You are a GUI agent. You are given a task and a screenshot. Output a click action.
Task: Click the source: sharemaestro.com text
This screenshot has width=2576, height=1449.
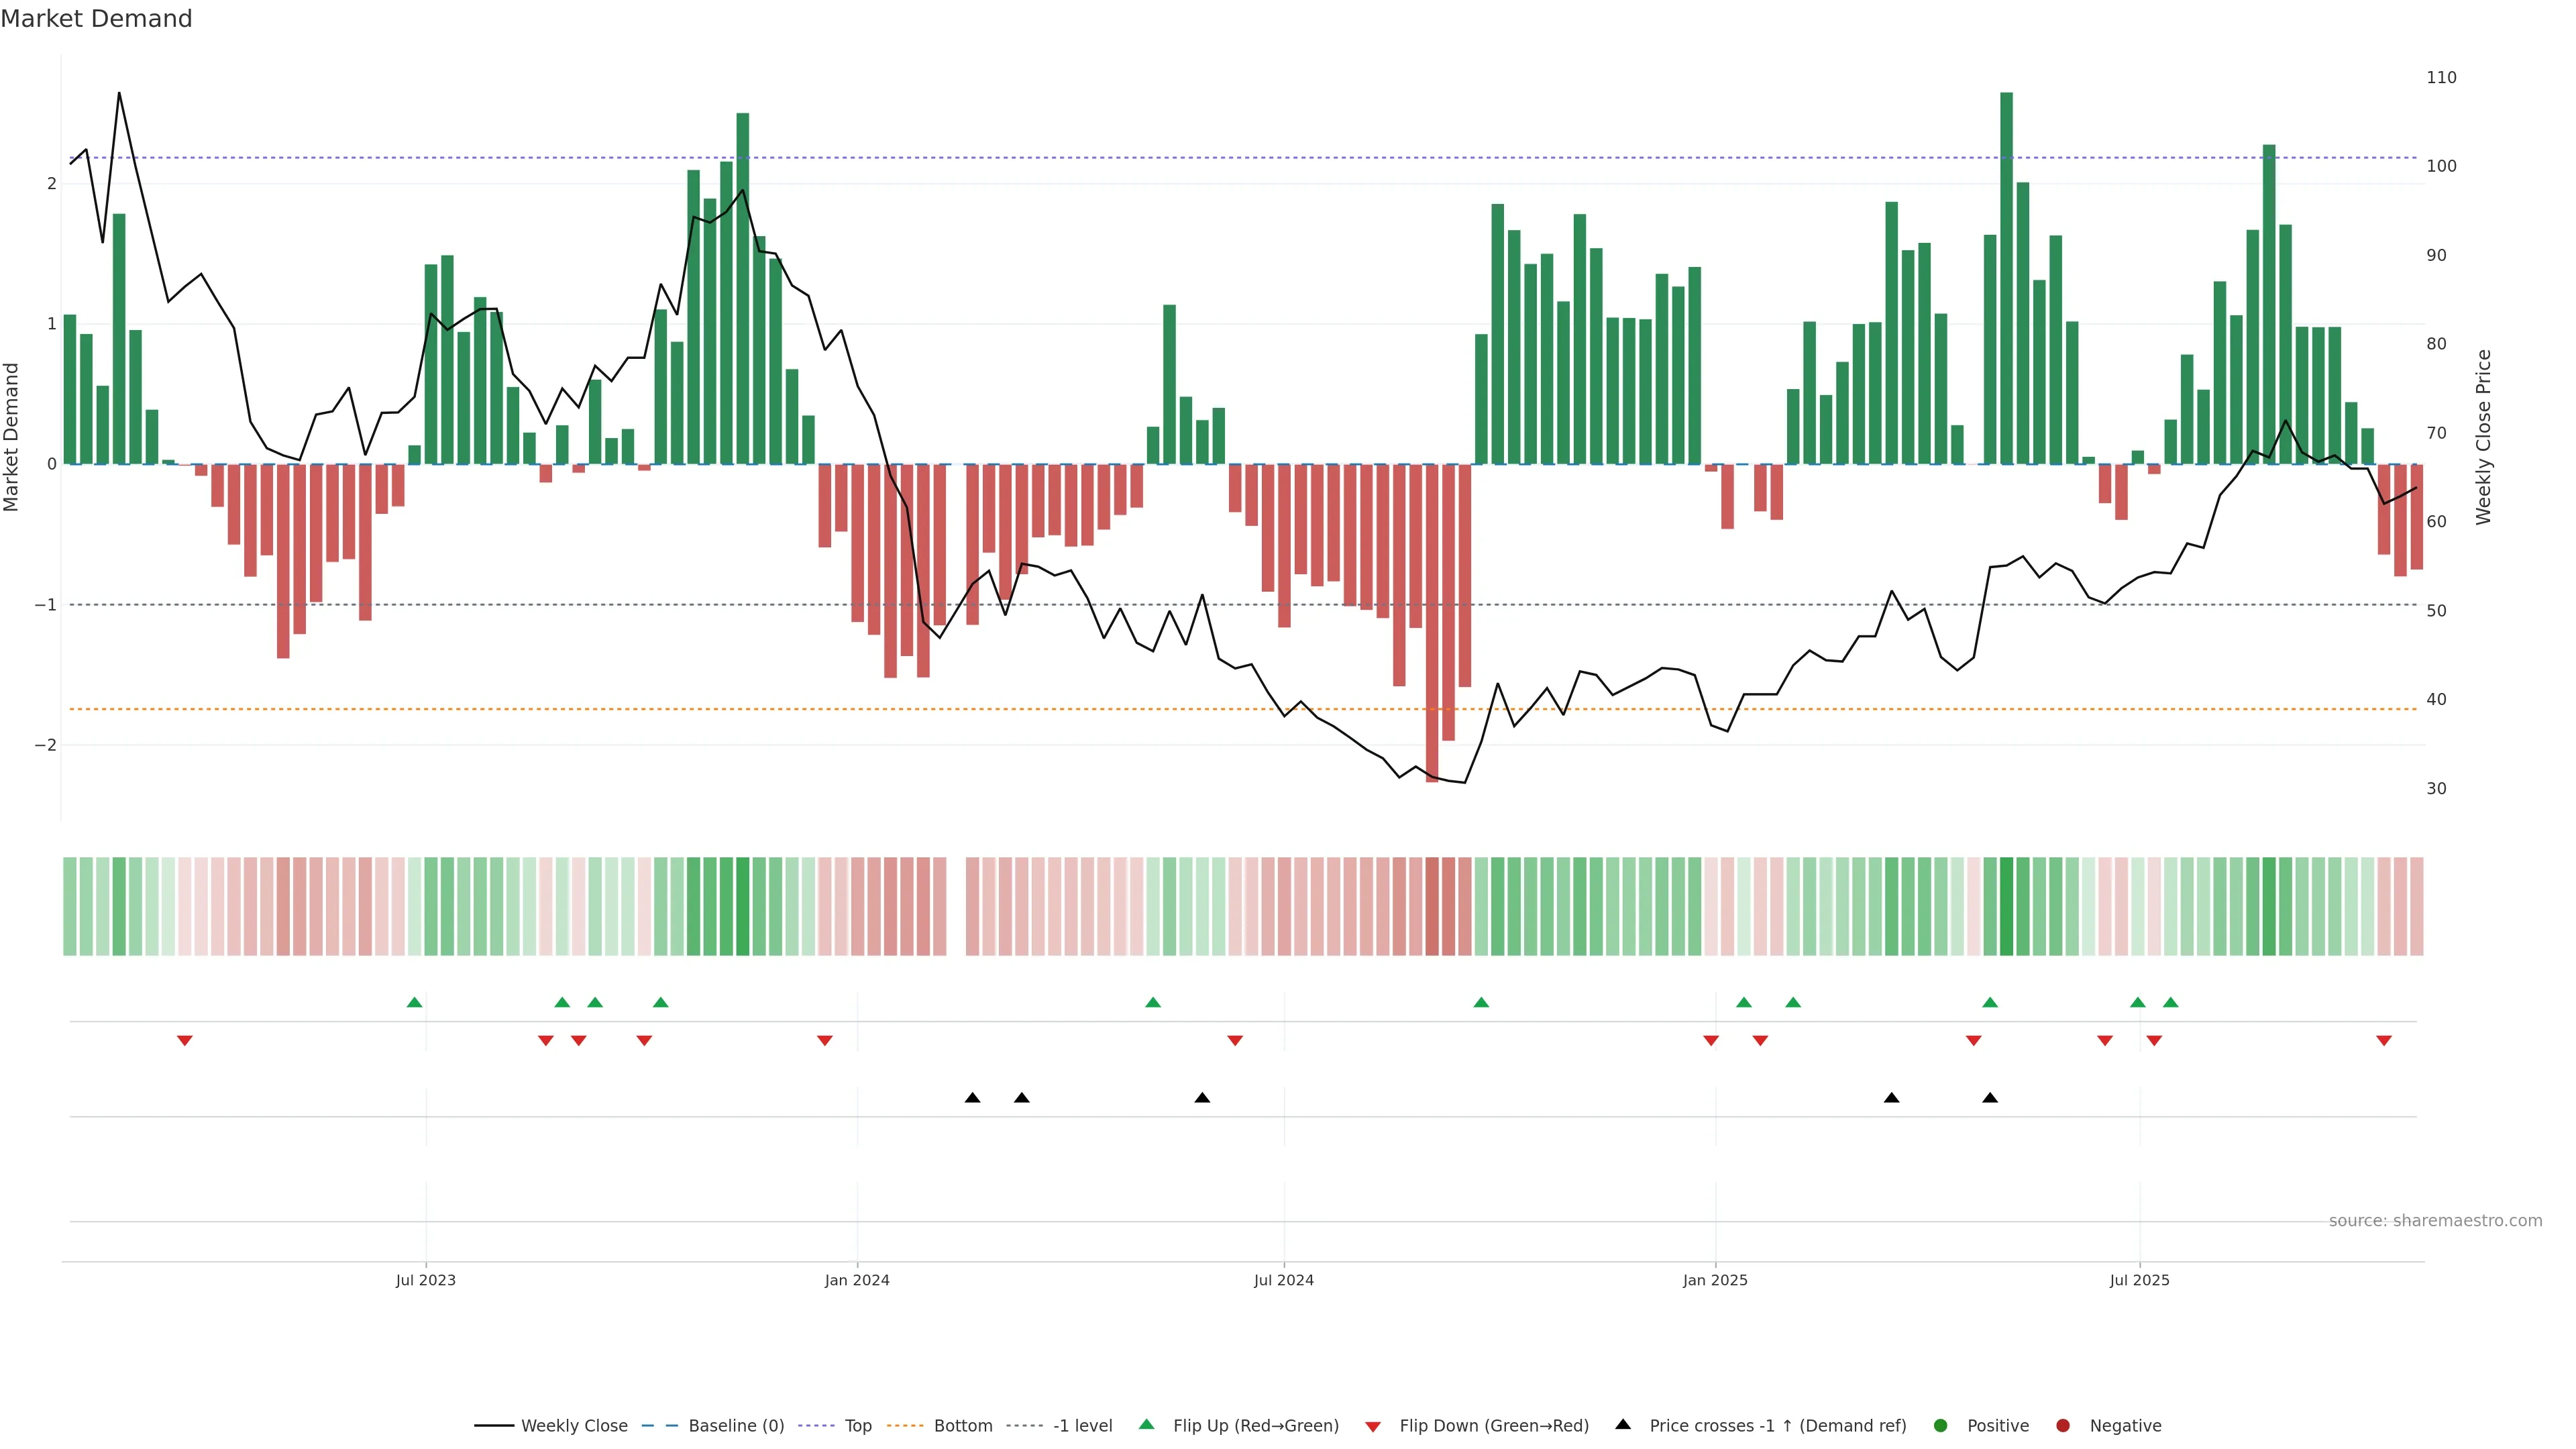[x=2435, y=1220]
